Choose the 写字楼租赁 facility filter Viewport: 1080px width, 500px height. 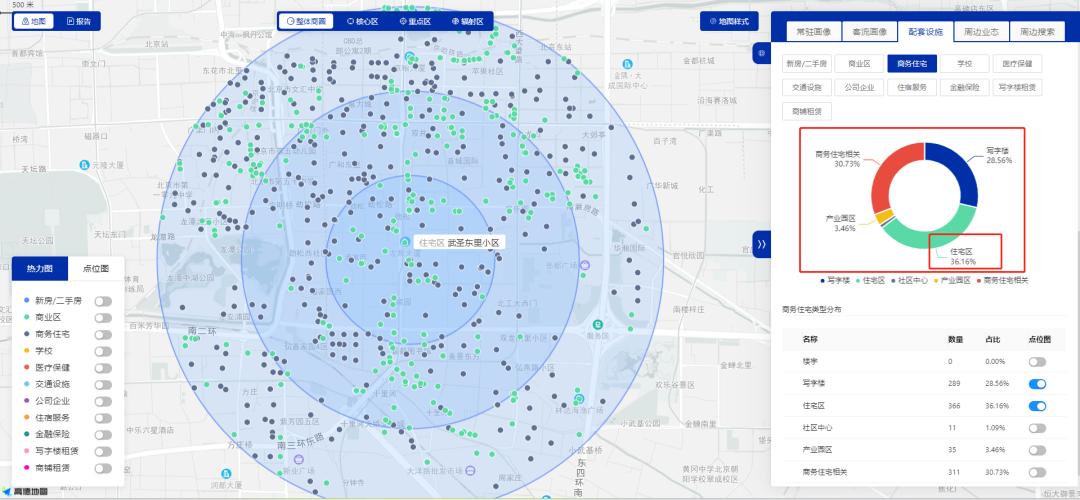tap(1017, 87)
